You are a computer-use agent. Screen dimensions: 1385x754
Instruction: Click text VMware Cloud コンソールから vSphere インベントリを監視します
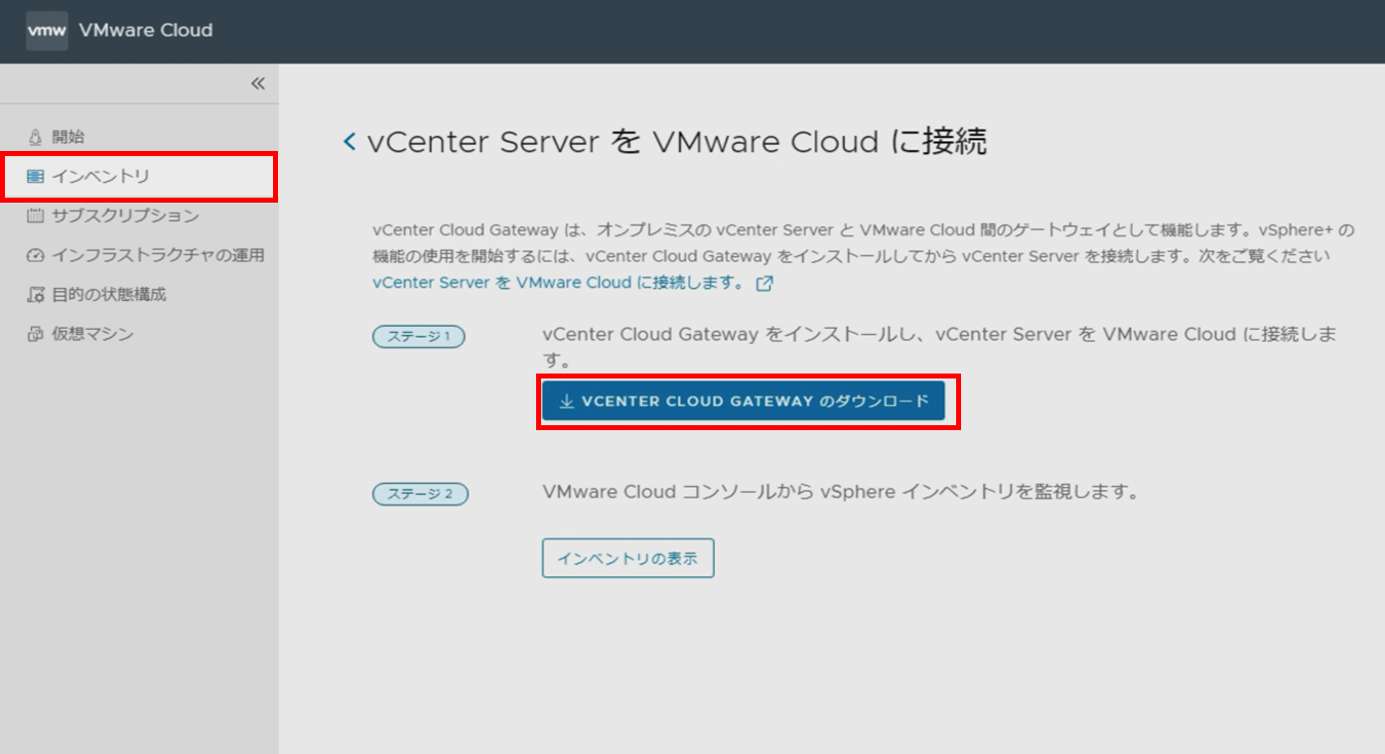[x=841, y=492]
